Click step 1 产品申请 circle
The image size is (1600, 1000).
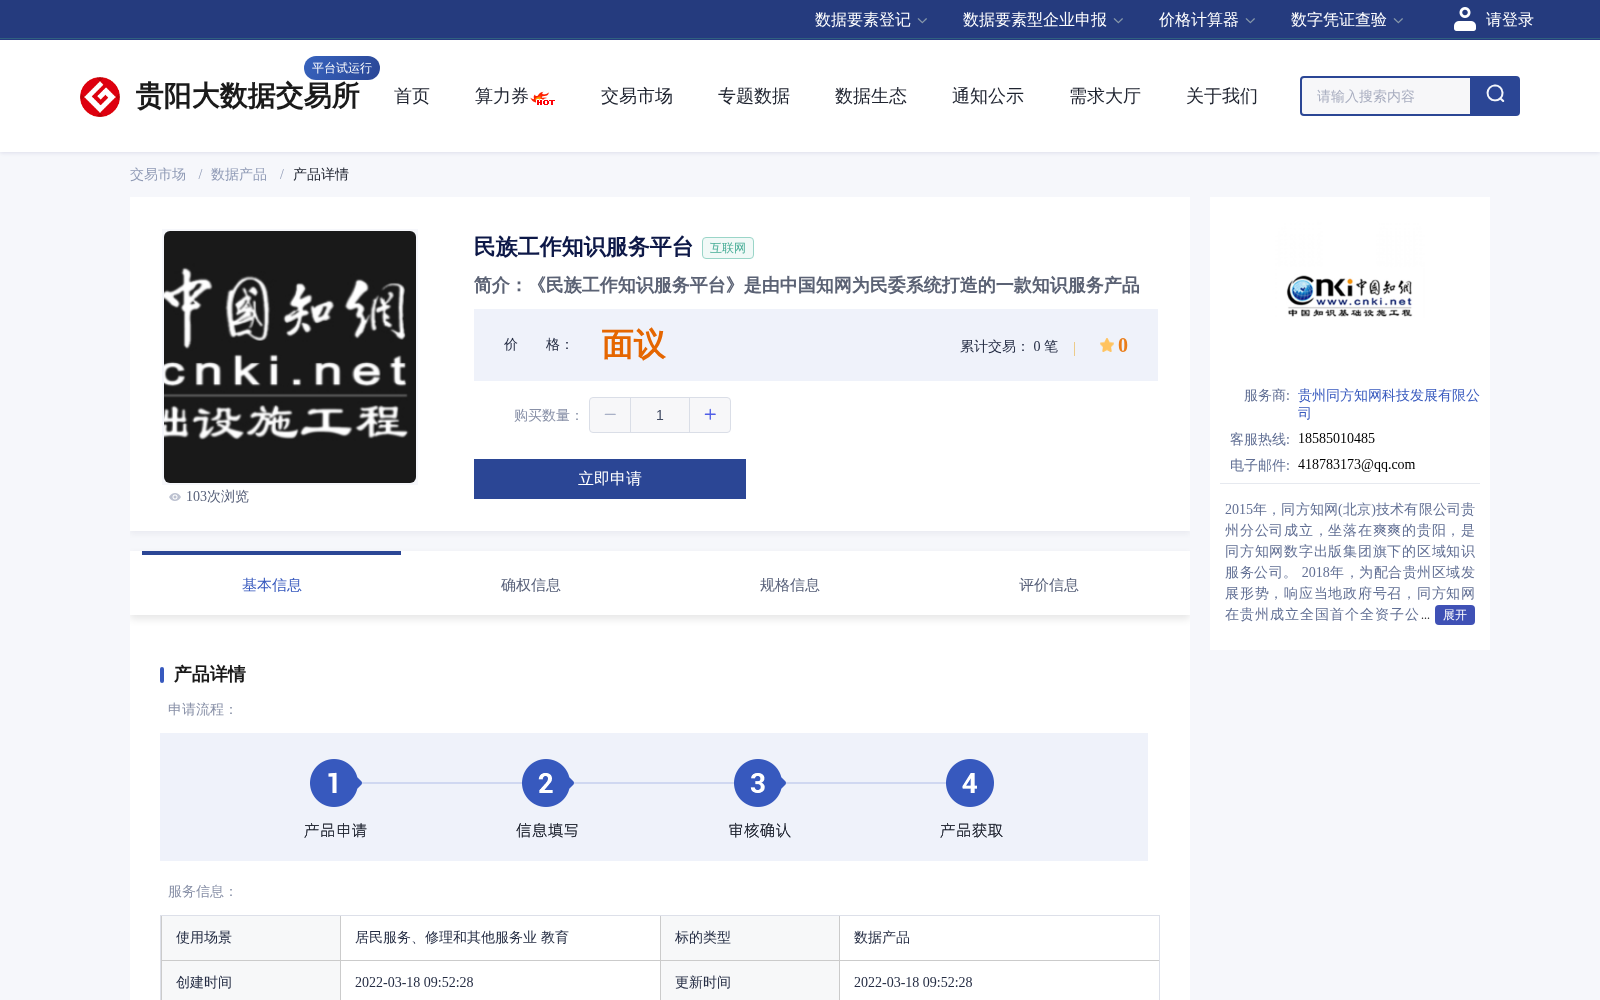point(334,783)
